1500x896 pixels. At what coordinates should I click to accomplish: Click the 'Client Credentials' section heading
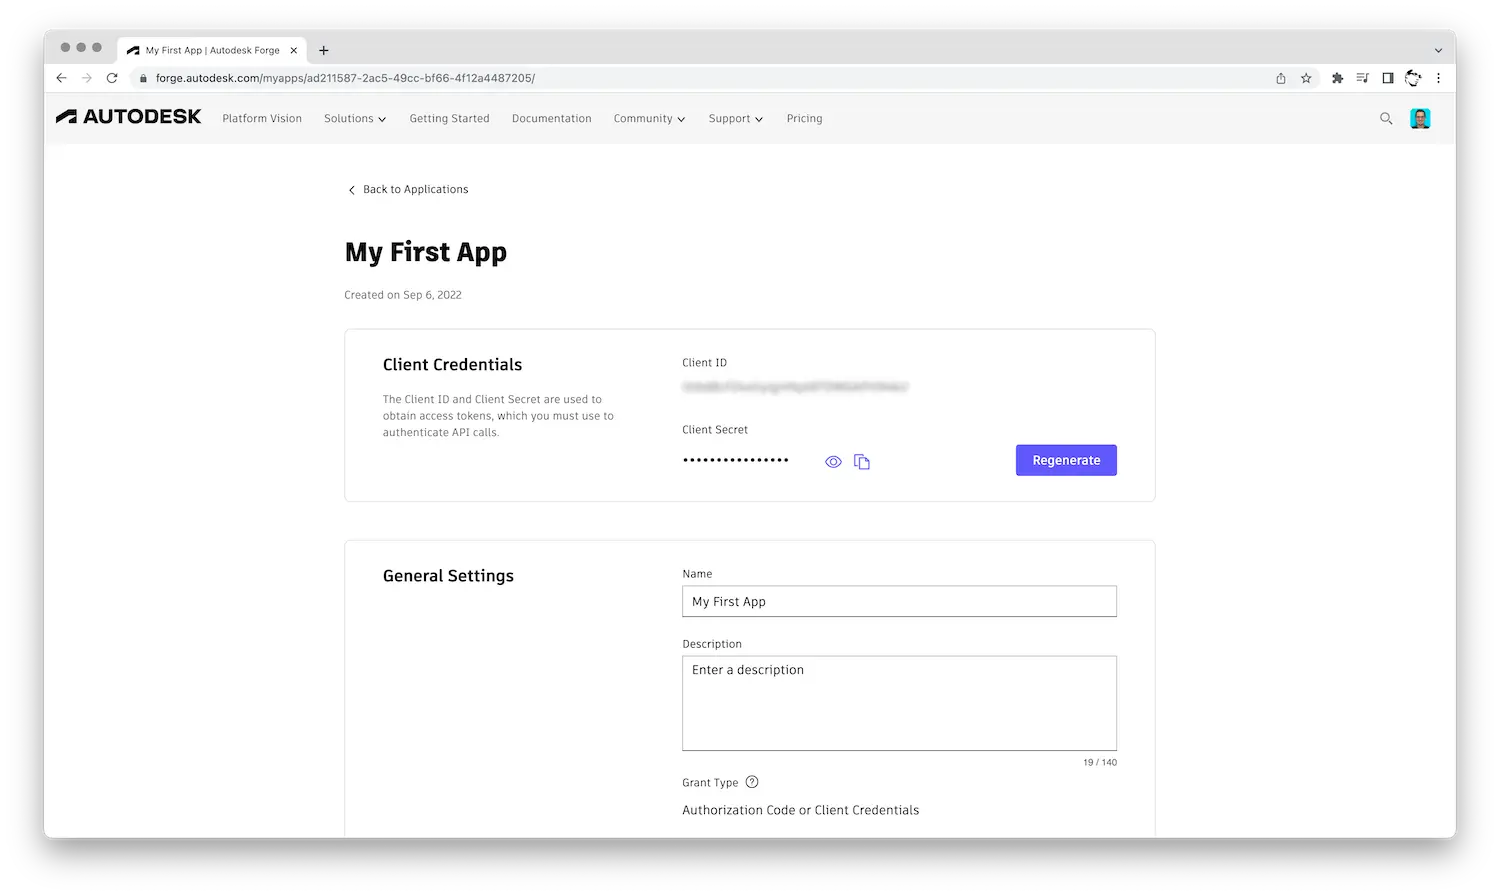(452, 365)
